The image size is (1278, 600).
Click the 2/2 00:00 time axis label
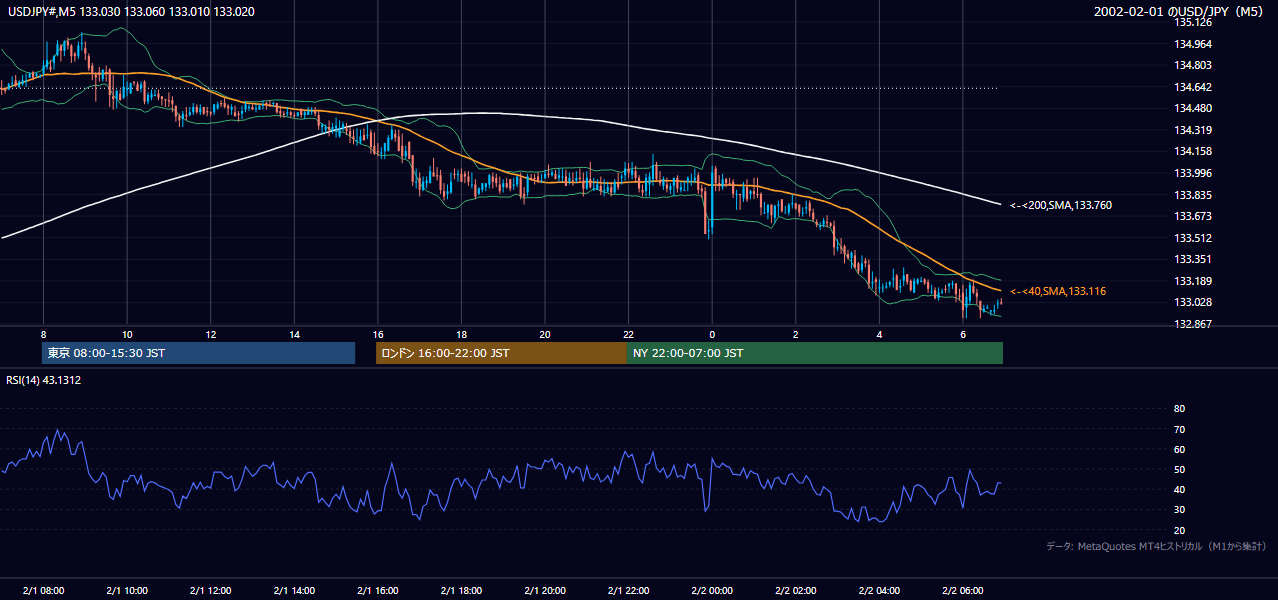coord(712,591)
